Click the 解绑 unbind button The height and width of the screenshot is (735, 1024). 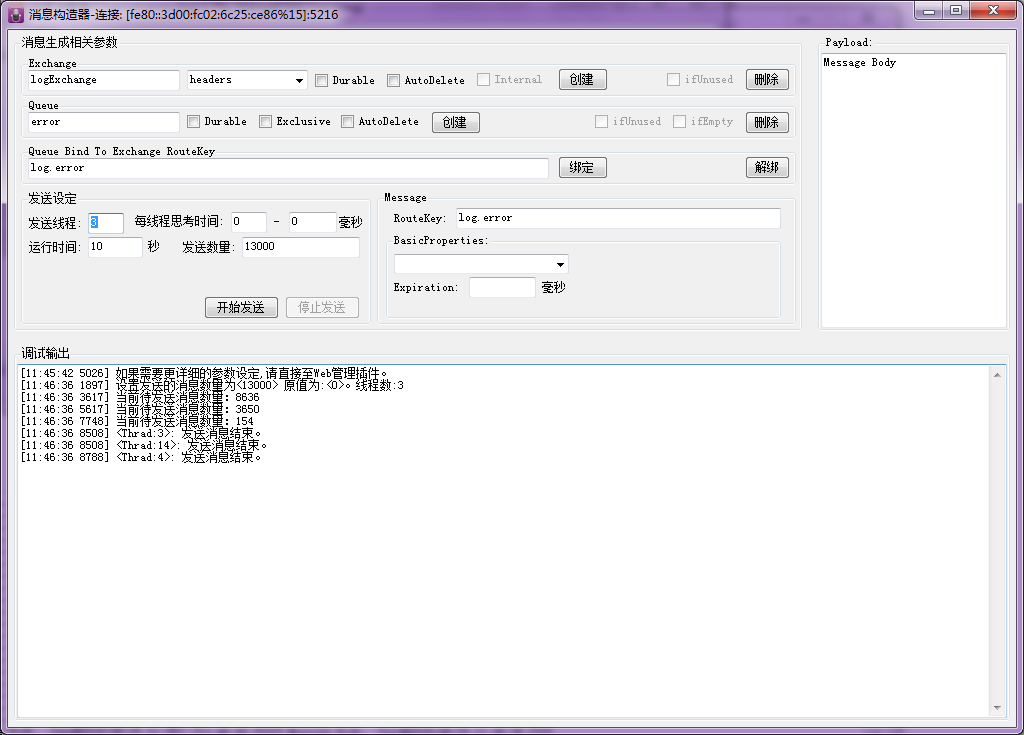pos(767,168)
